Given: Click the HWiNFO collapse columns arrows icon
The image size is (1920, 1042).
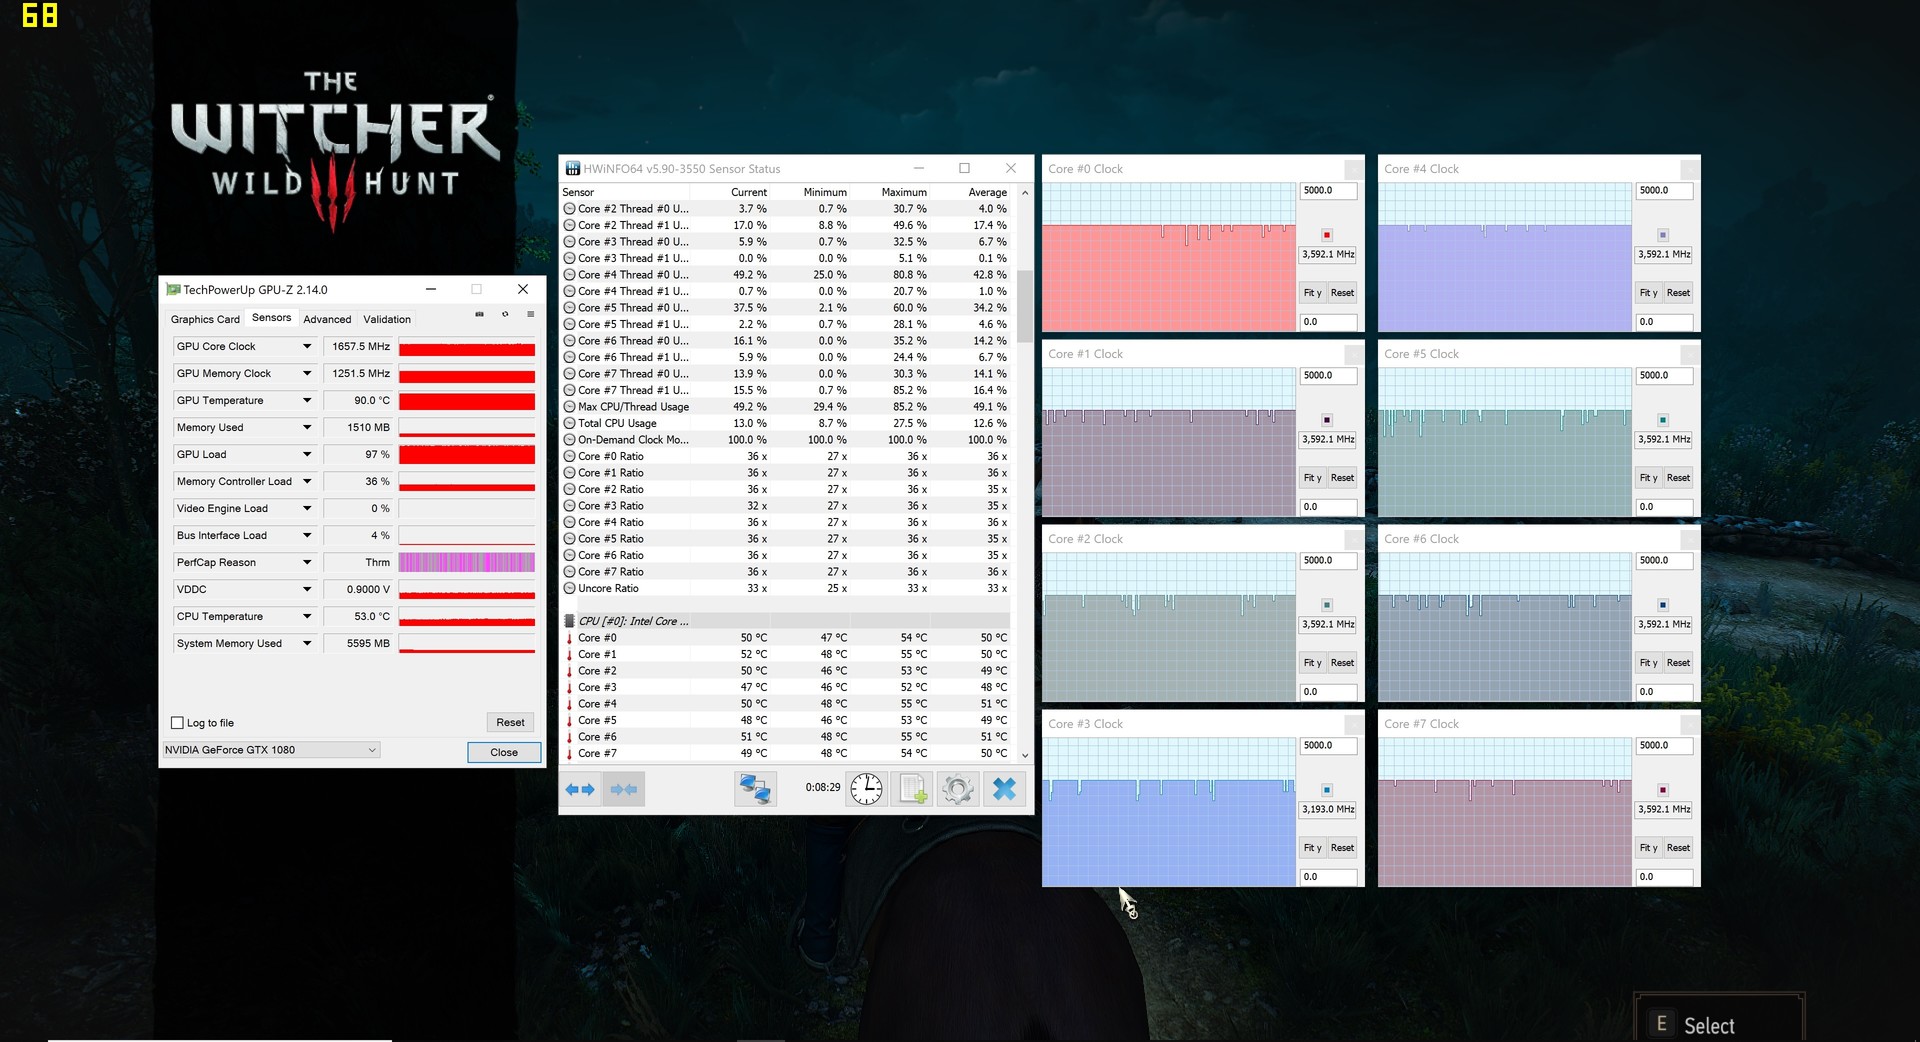Looking at the screenshot, I should [x=624, y=789].
